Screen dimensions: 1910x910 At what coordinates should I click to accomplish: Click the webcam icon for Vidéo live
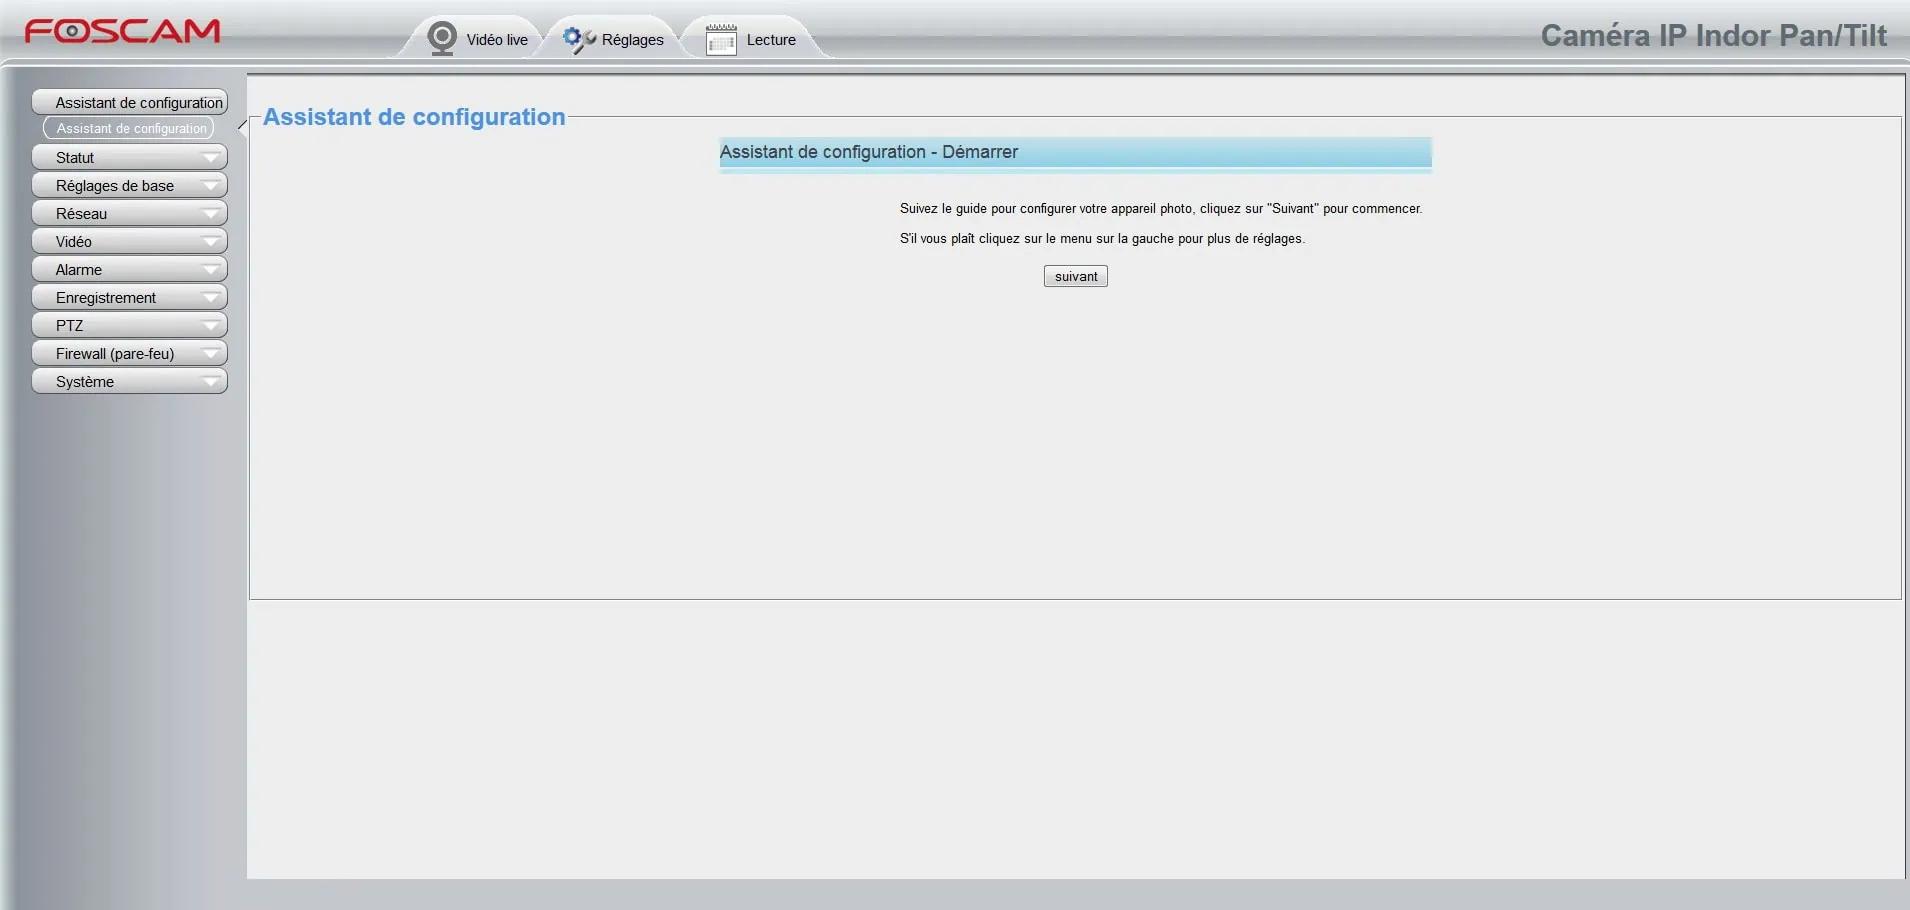coord(441,38)
